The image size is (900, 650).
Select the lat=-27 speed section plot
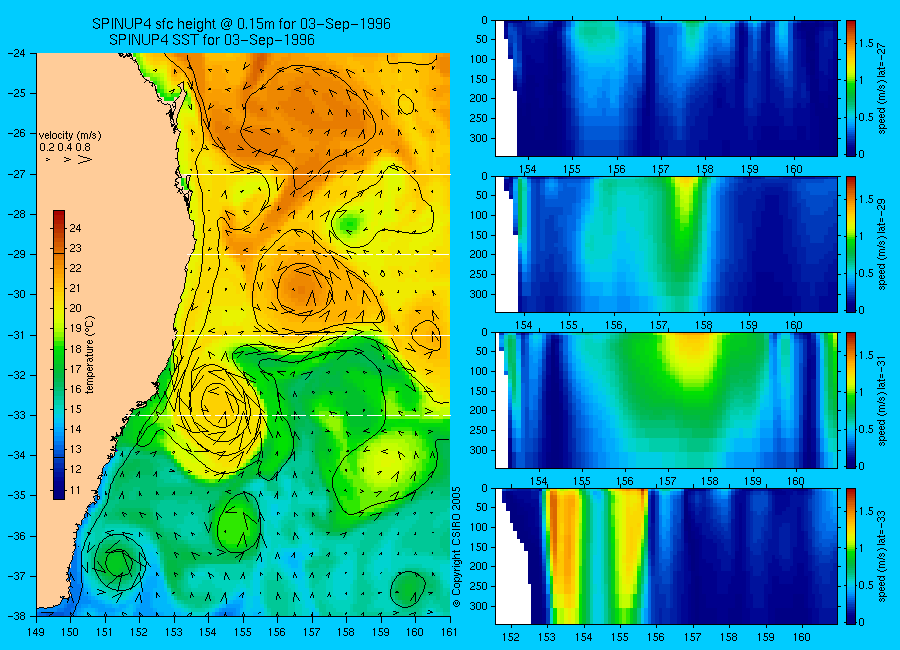[666, 88]
